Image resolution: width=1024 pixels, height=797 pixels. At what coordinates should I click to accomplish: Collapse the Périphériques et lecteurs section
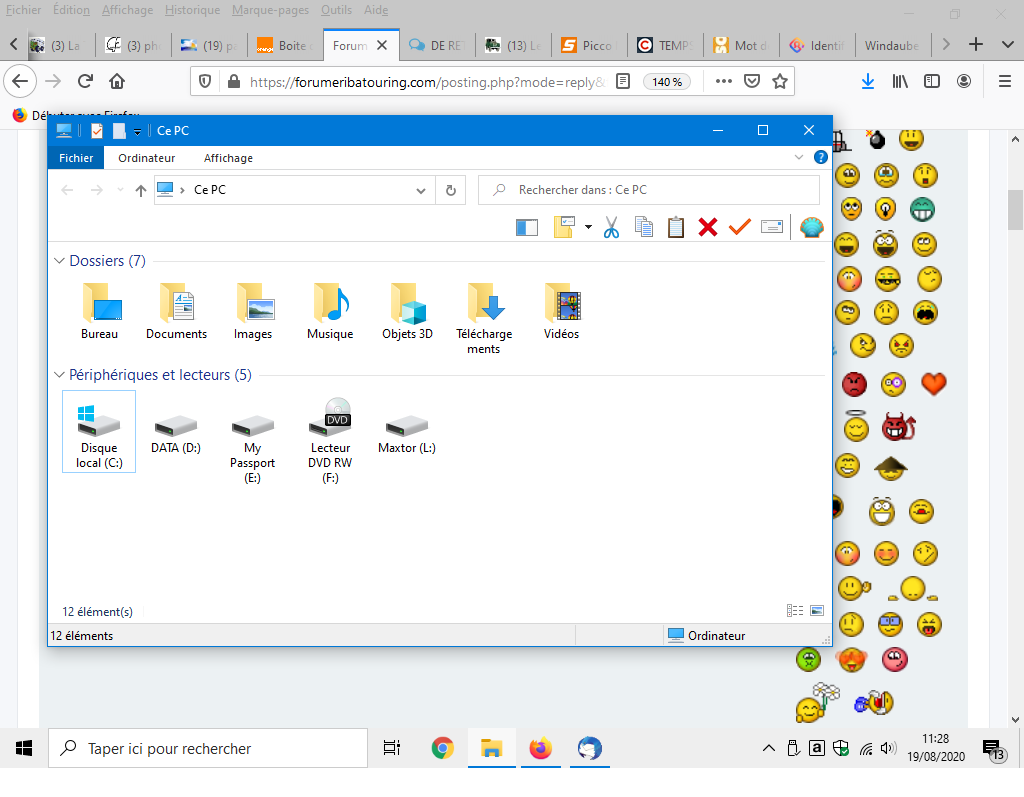coord(59,375)
